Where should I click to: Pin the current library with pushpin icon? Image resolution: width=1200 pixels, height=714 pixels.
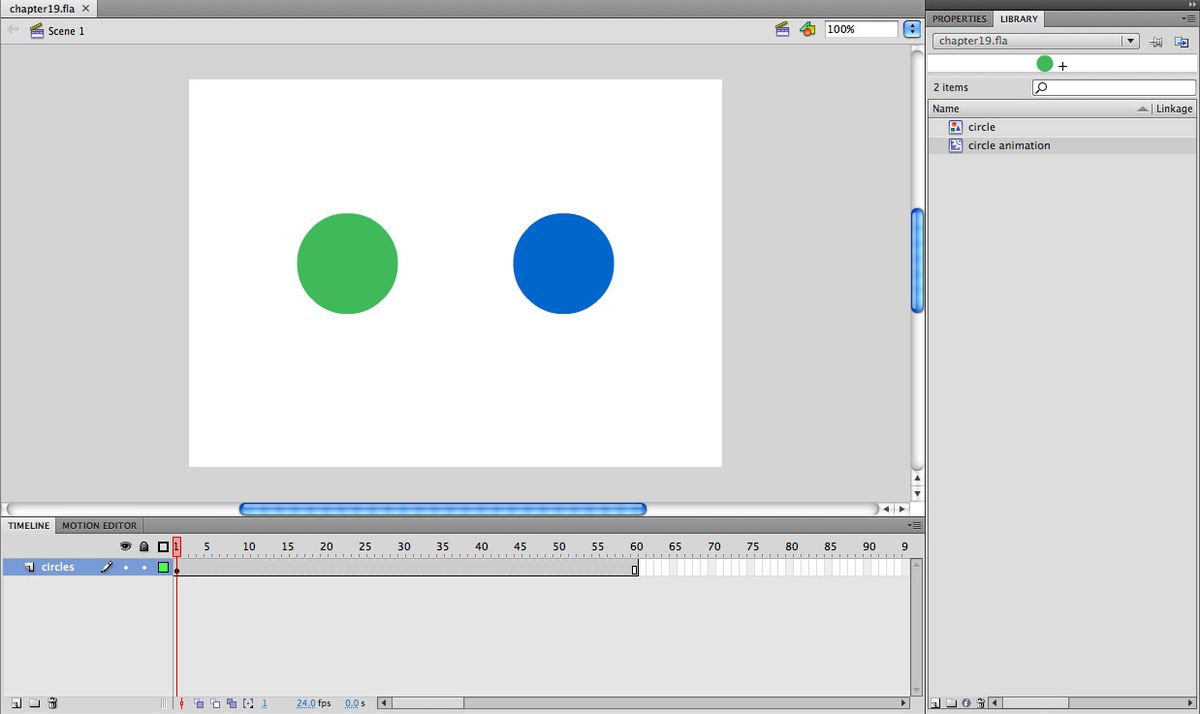click(x=1156, y=42)
